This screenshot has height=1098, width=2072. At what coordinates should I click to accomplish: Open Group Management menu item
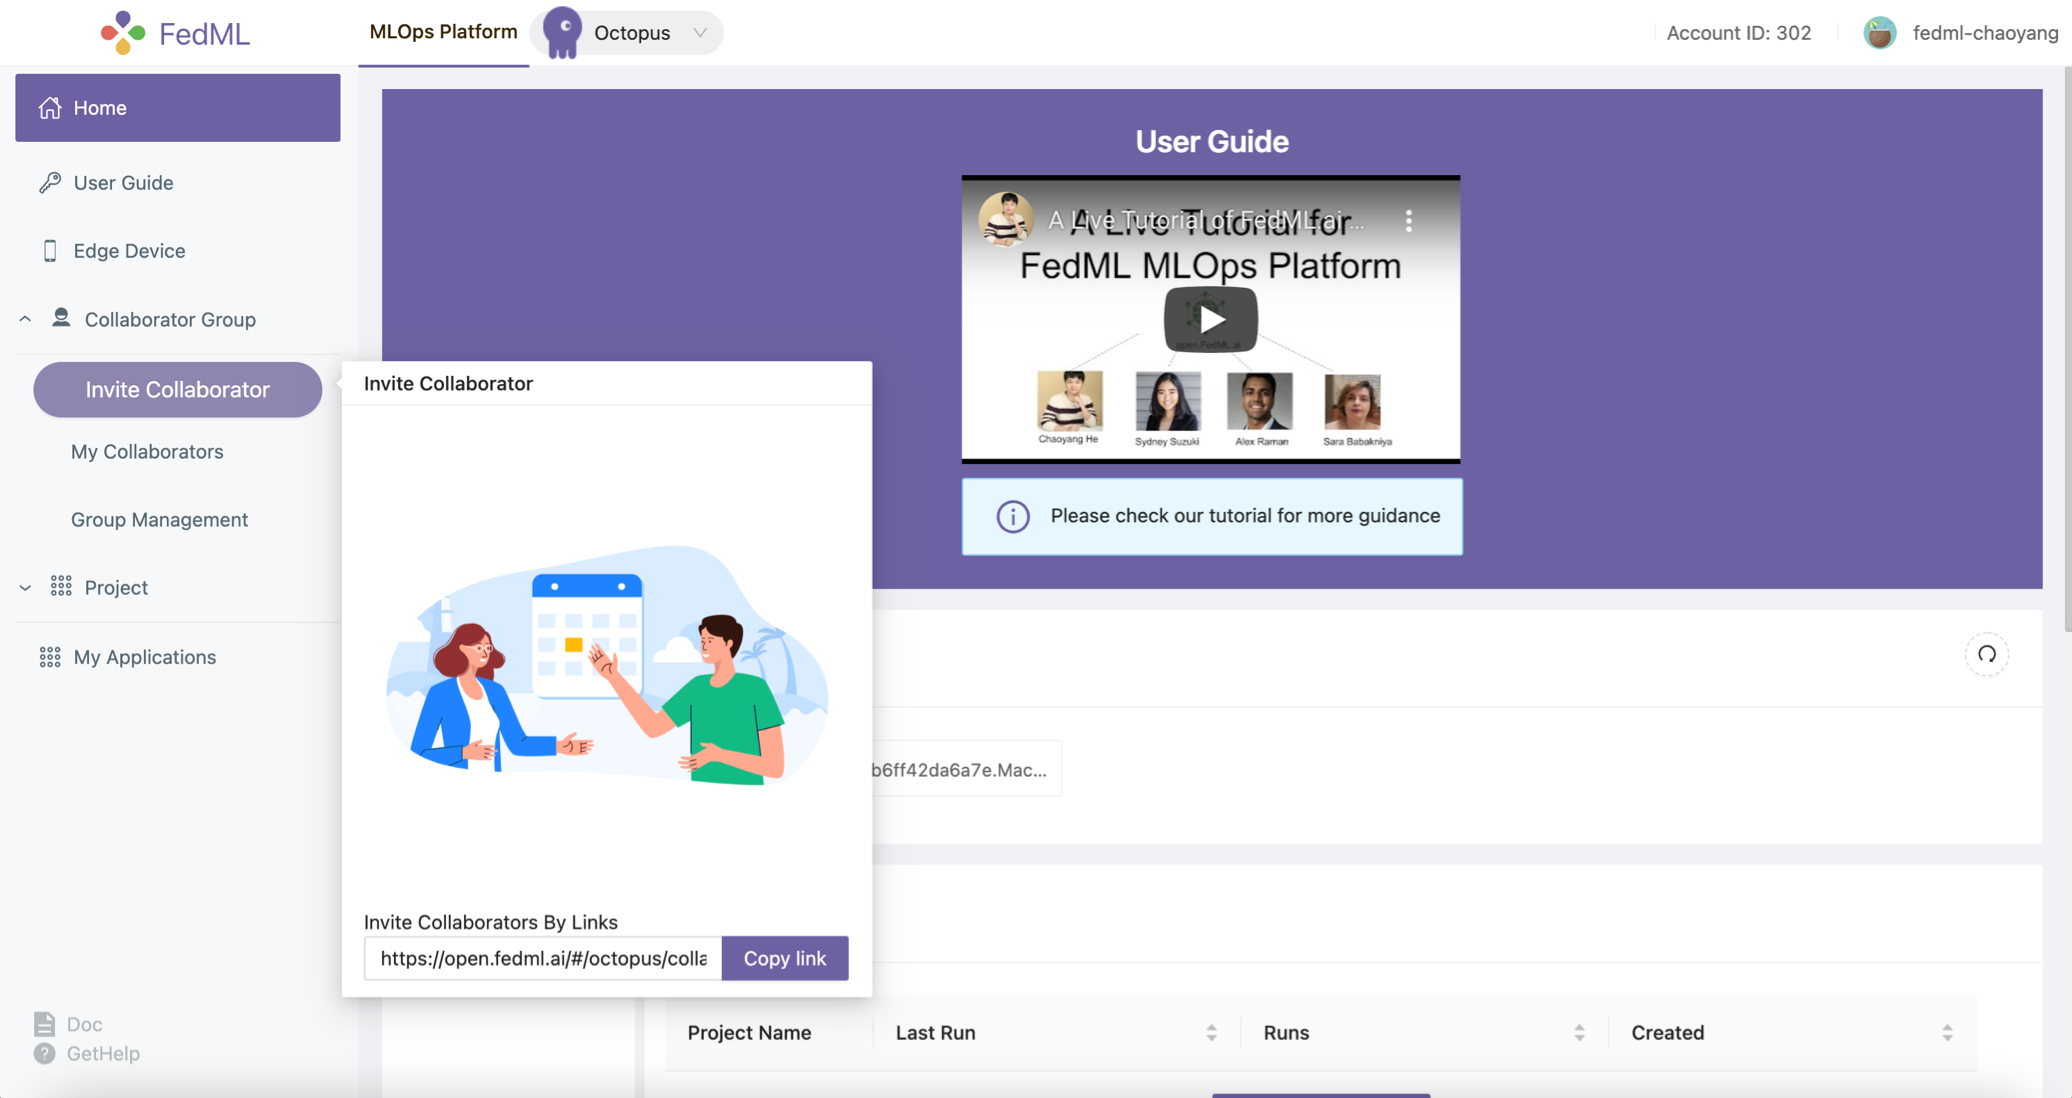click(159, 520)
